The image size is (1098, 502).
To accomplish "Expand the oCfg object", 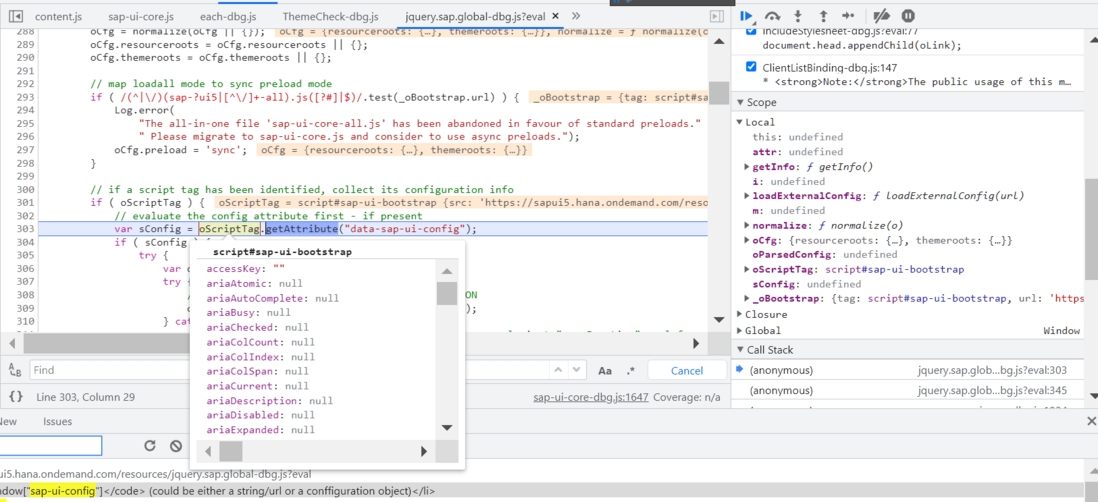I will coord(747,240).
